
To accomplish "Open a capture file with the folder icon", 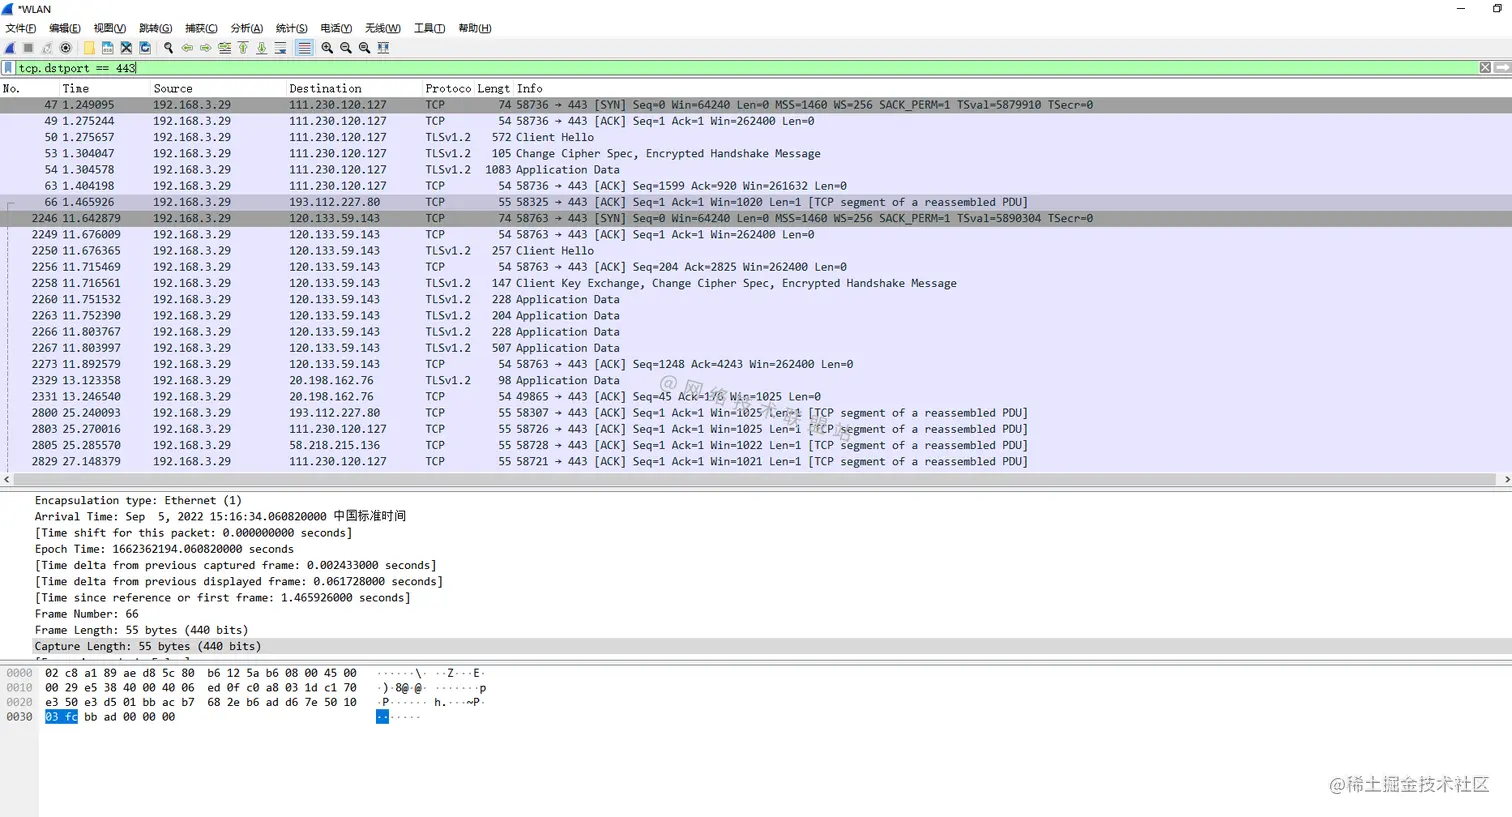I will click(x=89, y=48).
